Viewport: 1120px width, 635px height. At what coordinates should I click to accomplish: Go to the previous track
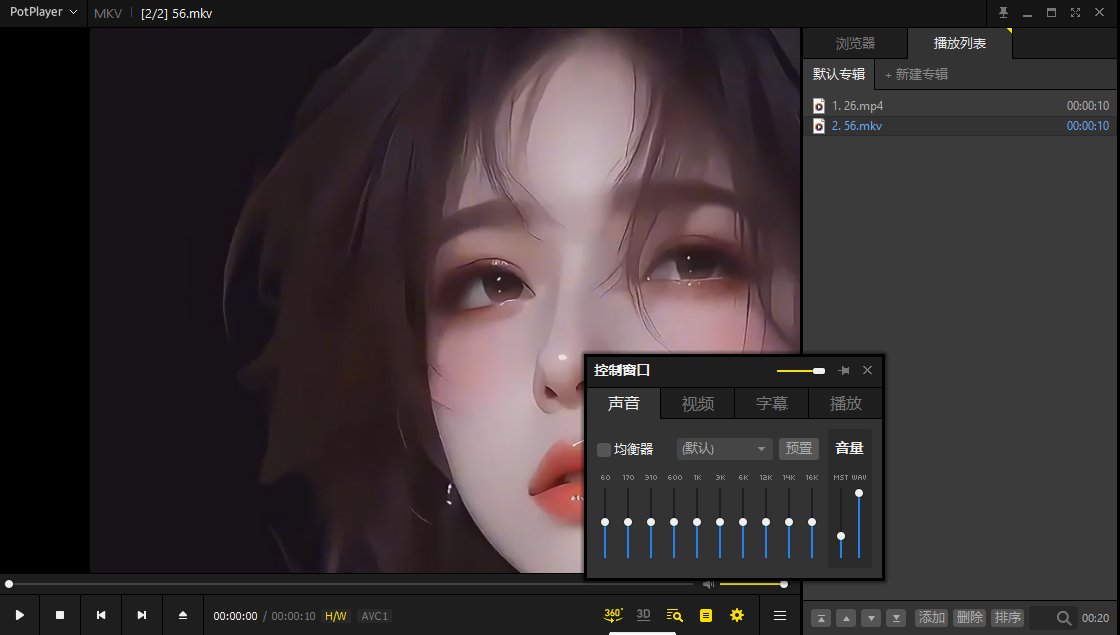coord(101,615)
